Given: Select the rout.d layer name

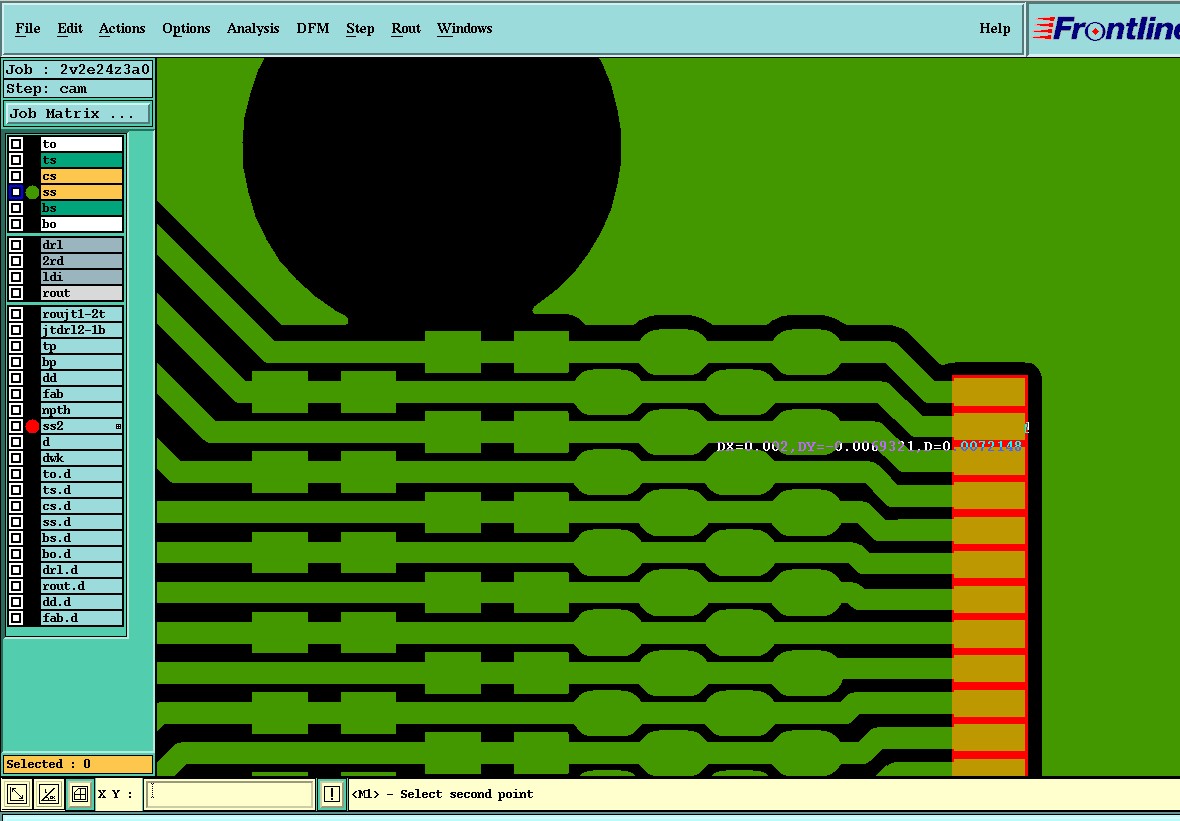Looking at the screenshot, I should 81,586.
